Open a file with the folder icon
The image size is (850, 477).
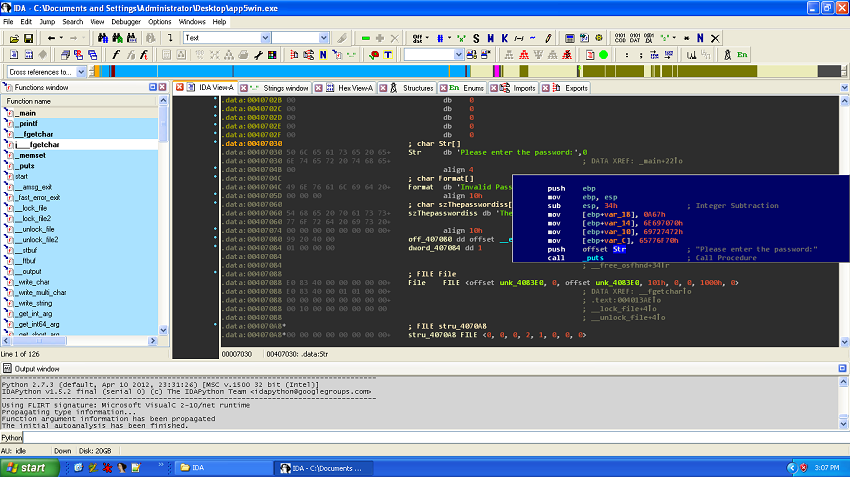tap(14, 38)
